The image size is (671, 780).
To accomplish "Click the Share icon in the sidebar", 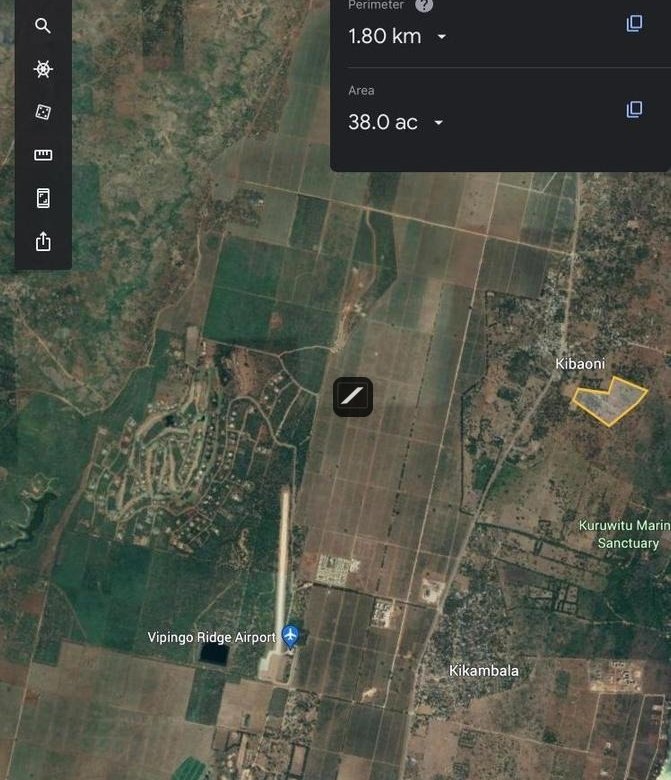I will (43, 242).
